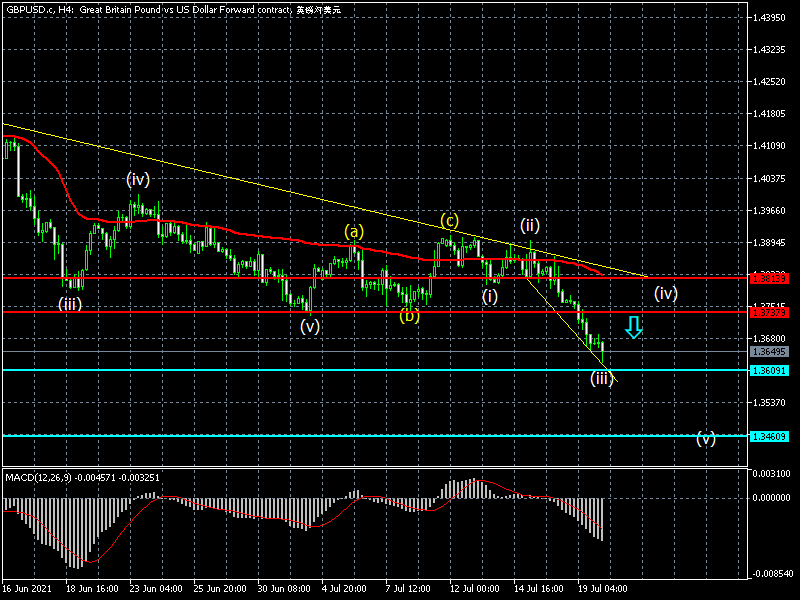
Task: Click the cyan down arrow marker
Action: [633, 326]
